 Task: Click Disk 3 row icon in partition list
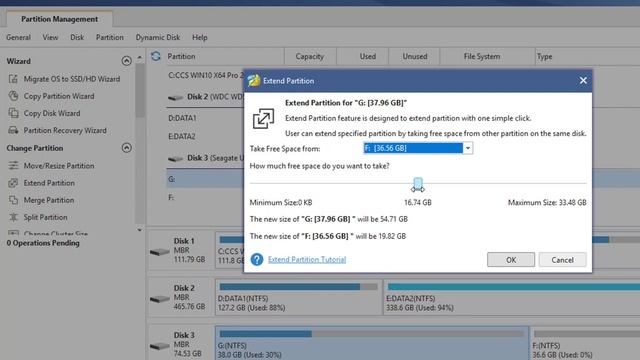176,158
